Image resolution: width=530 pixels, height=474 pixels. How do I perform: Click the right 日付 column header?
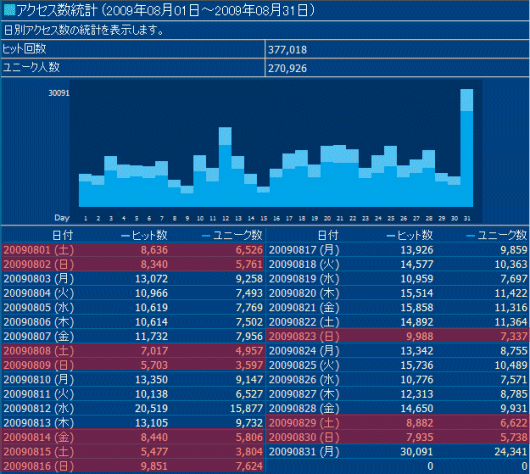coord(328,235)
